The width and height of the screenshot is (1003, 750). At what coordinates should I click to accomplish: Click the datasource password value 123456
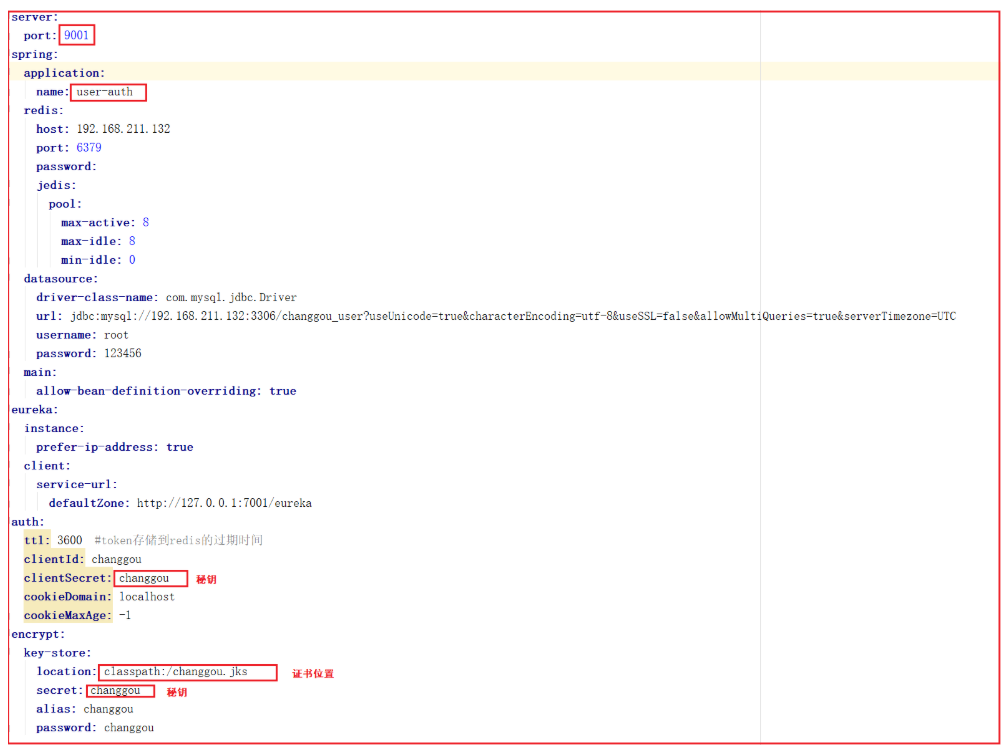(x=123, y=353)
